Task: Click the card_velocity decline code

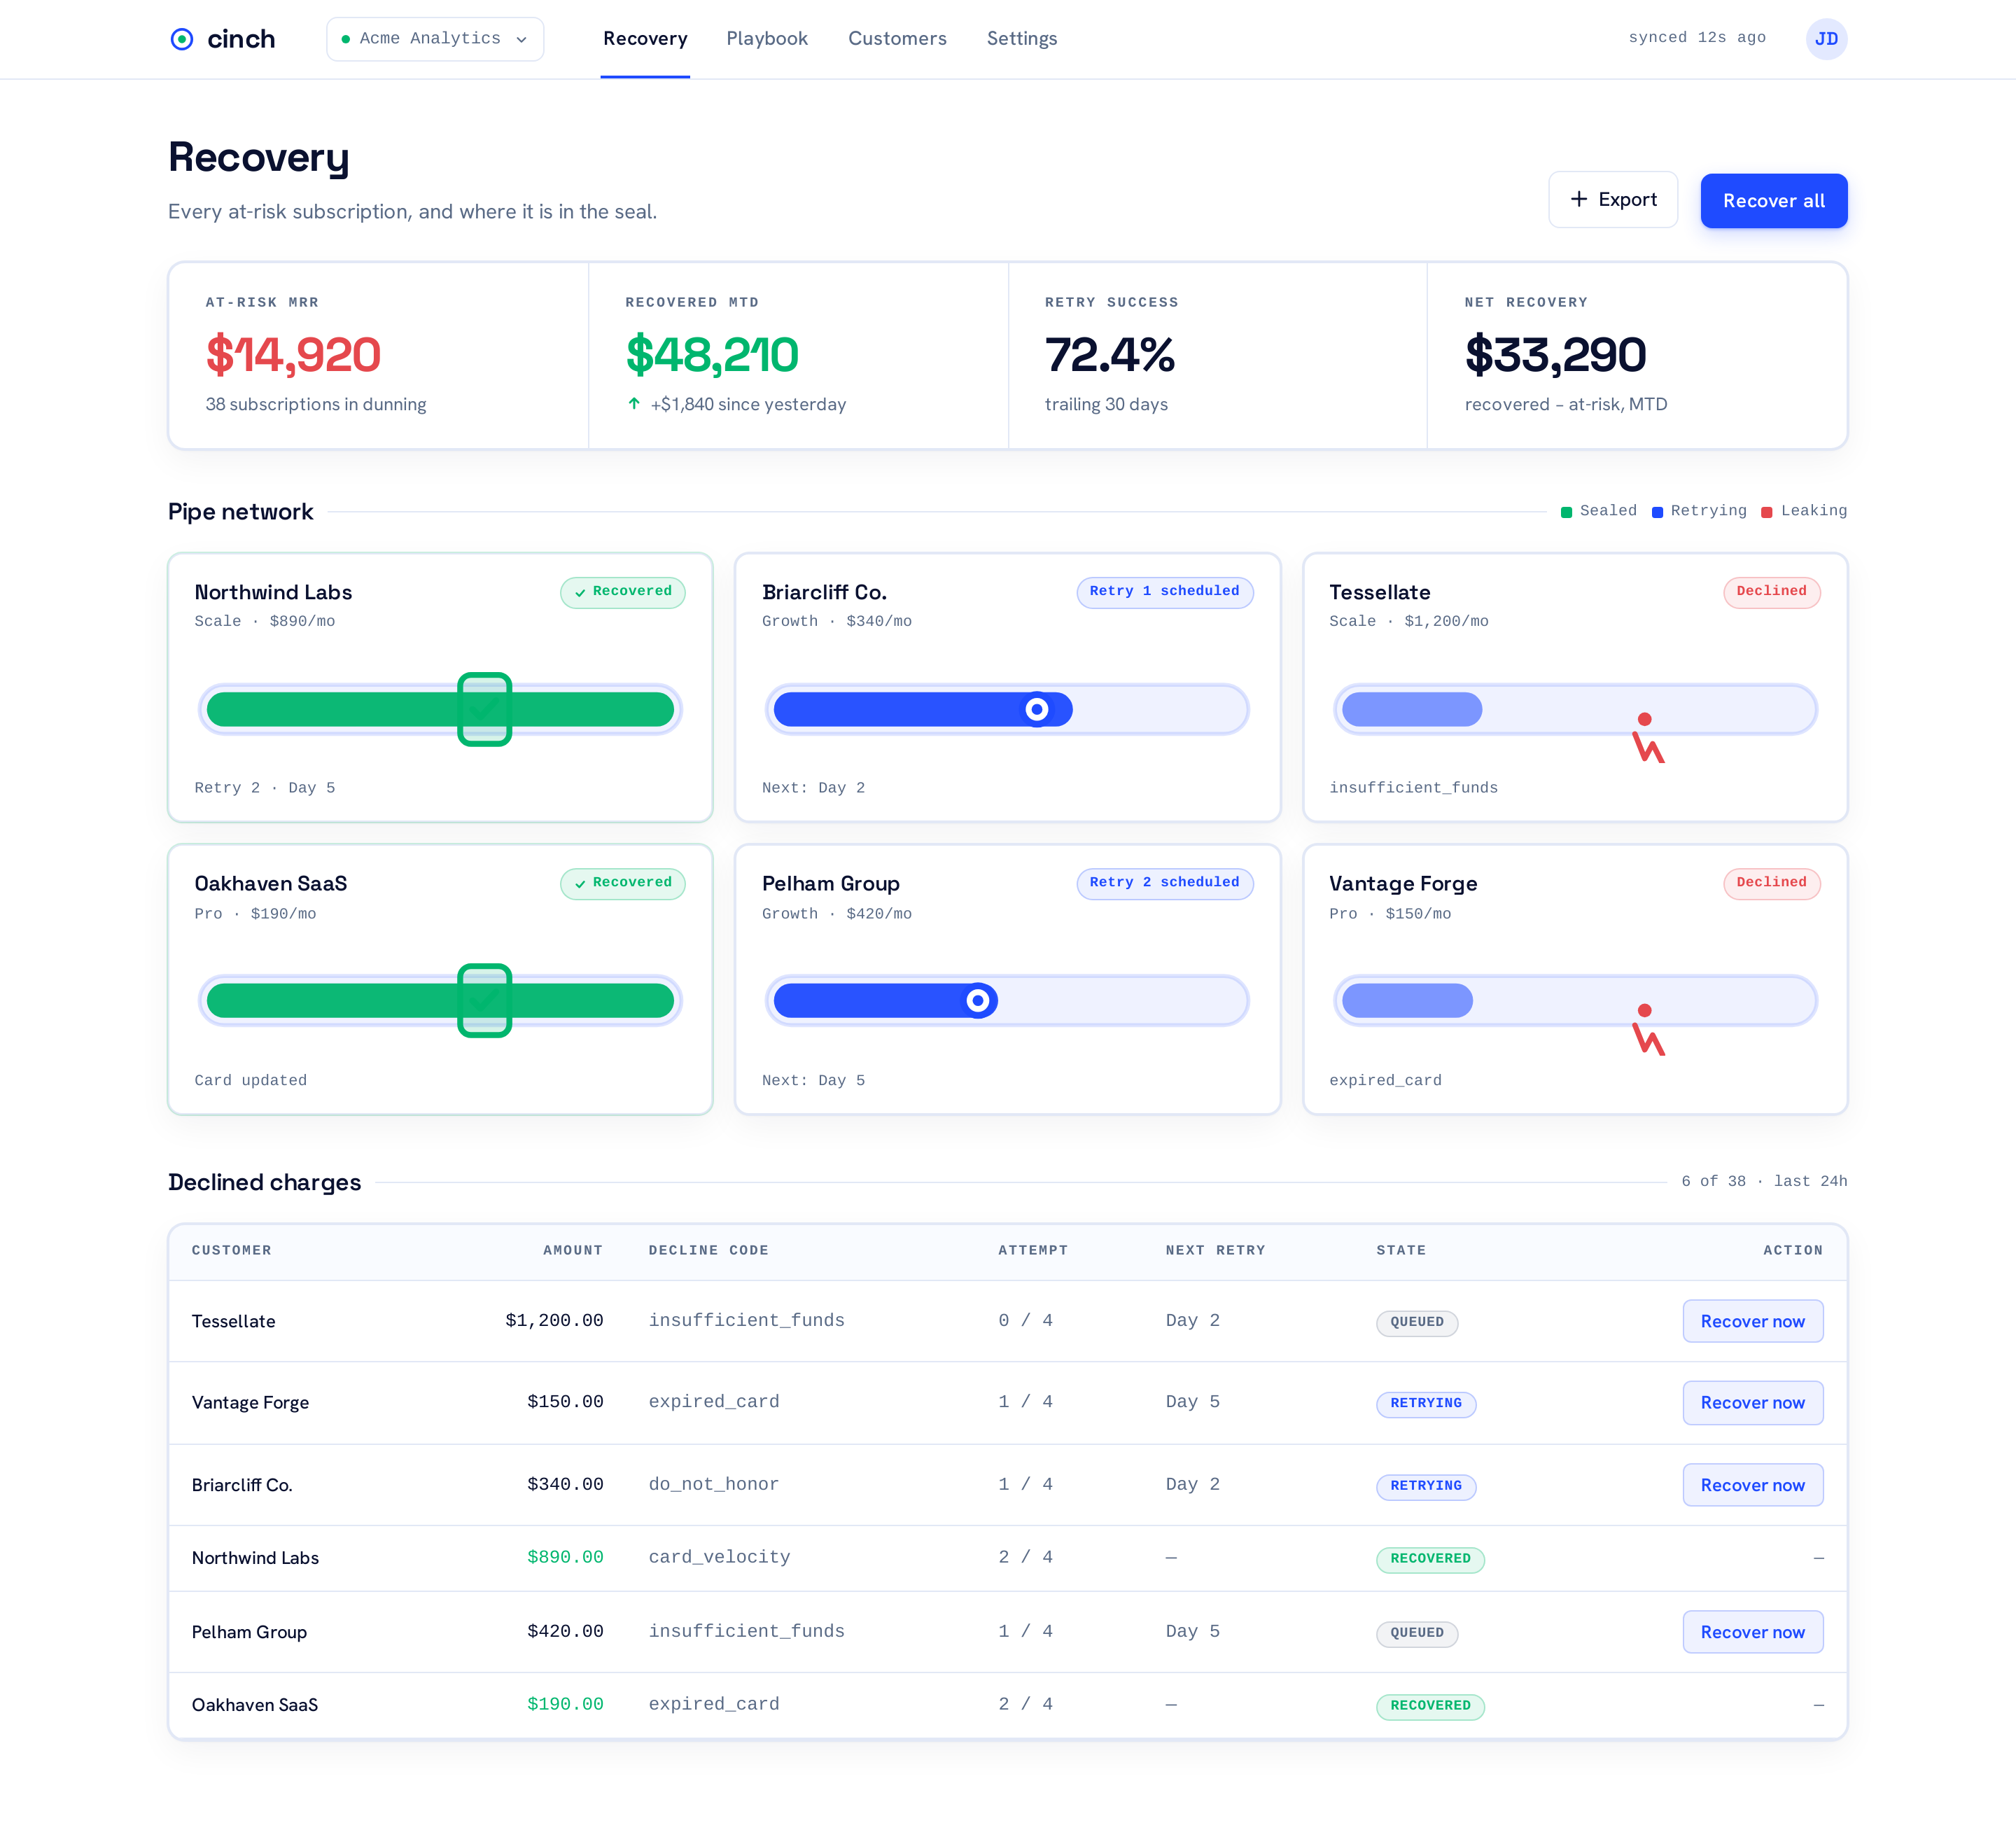Action: point(719,1557)
